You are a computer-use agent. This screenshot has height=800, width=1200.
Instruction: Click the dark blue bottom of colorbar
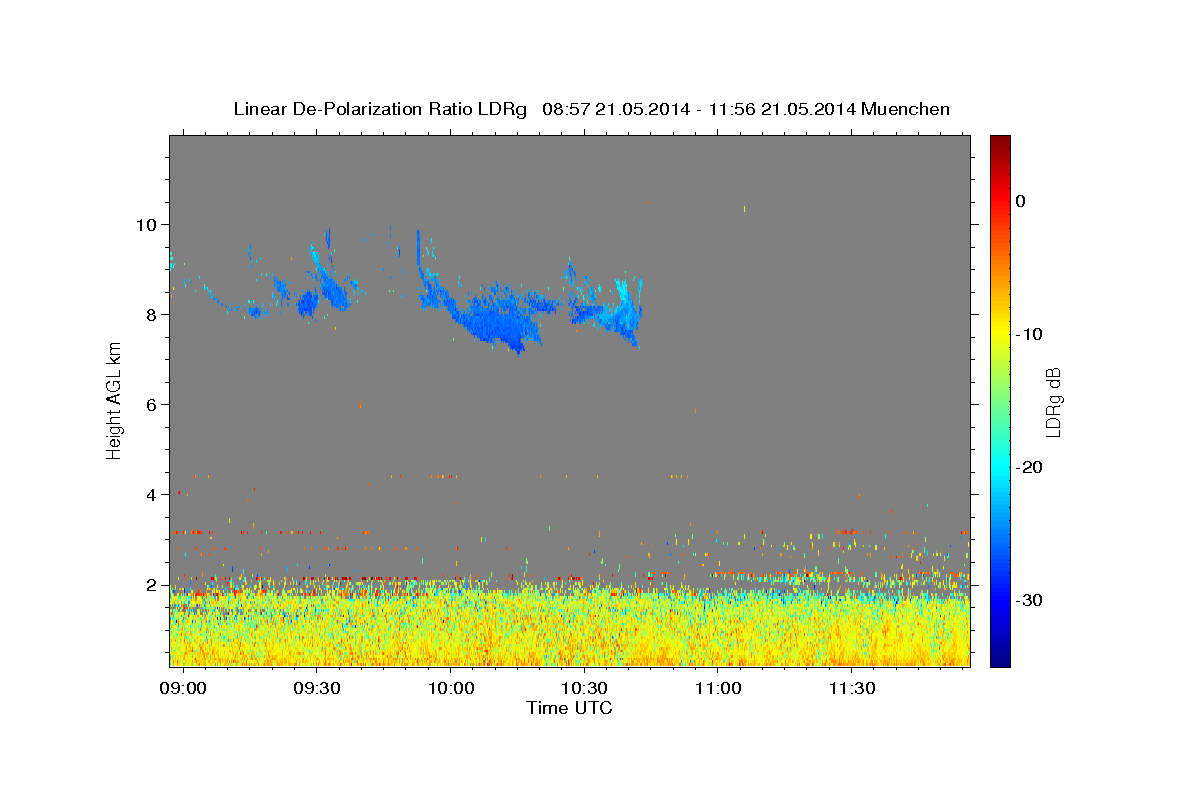click(x=1000, y=658)
